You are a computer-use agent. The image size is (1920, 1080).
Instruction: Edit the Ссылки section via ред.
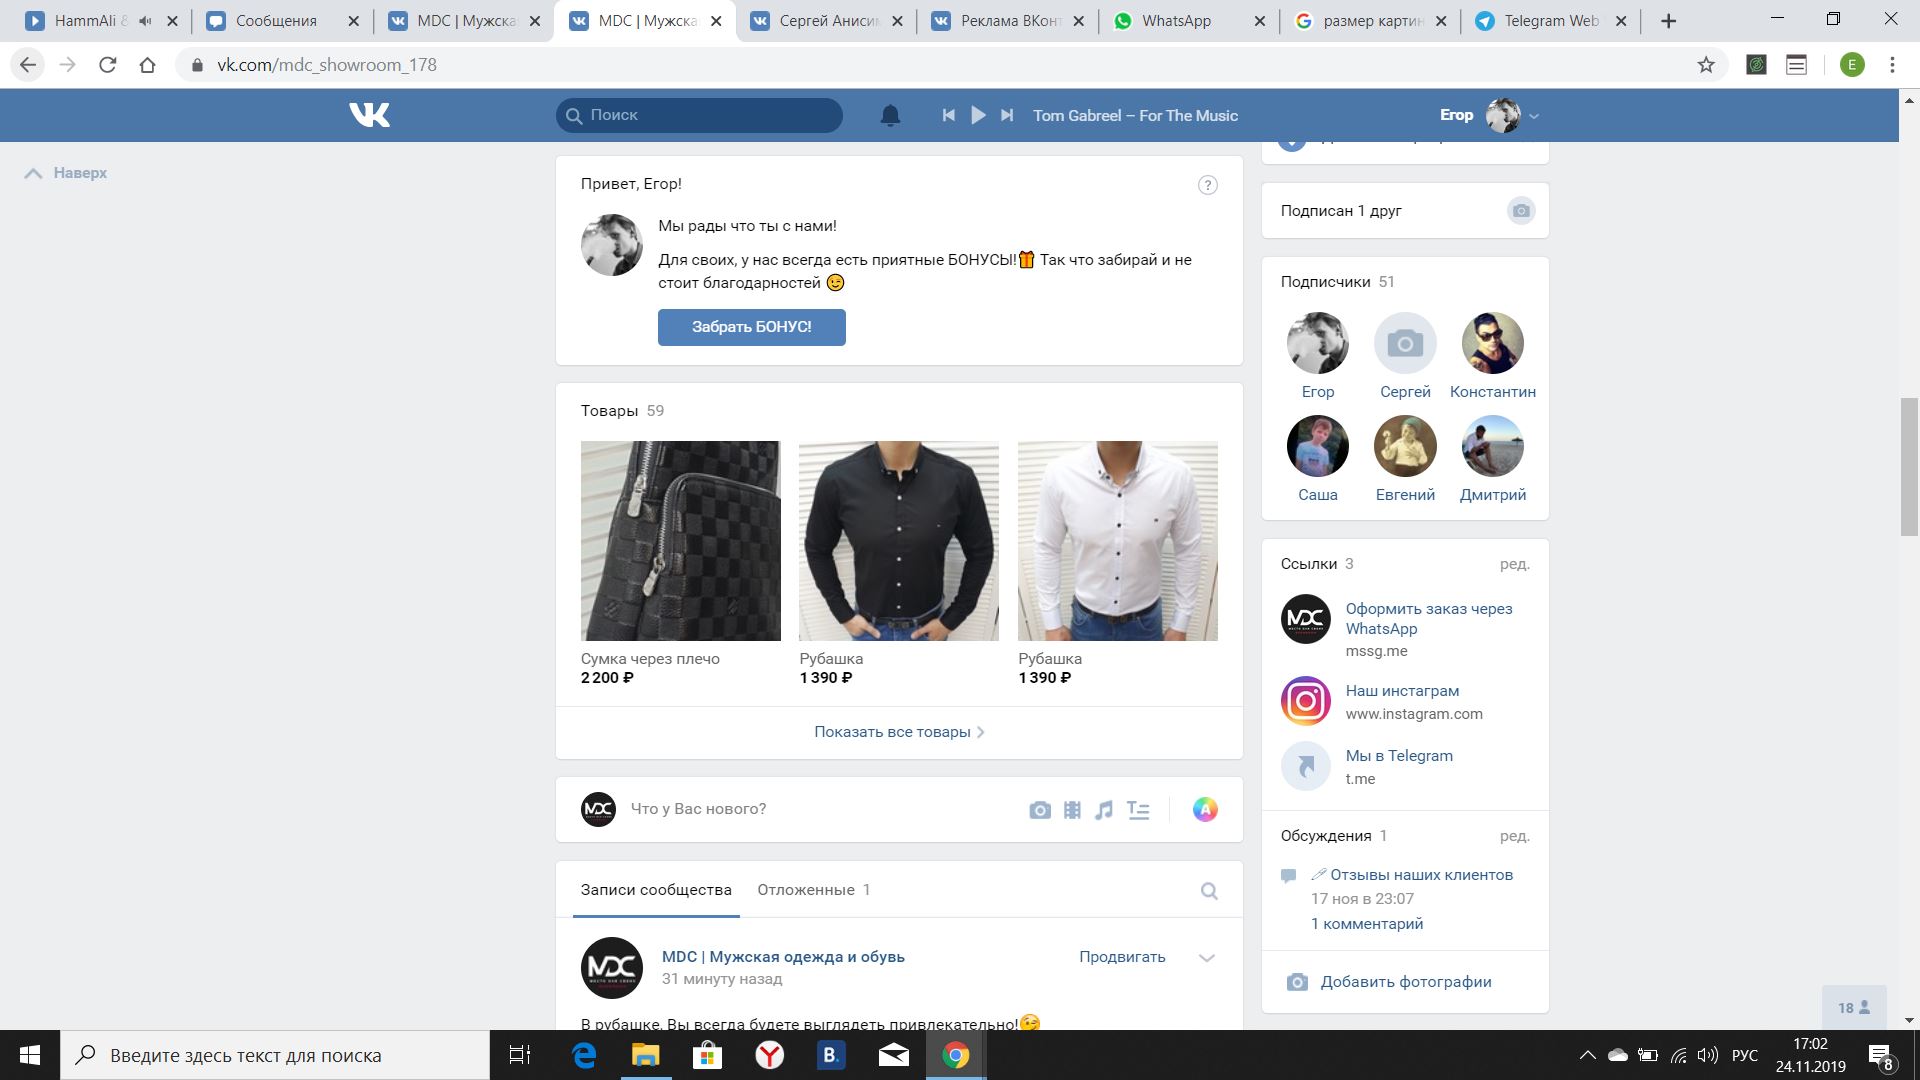point(1514,564)
